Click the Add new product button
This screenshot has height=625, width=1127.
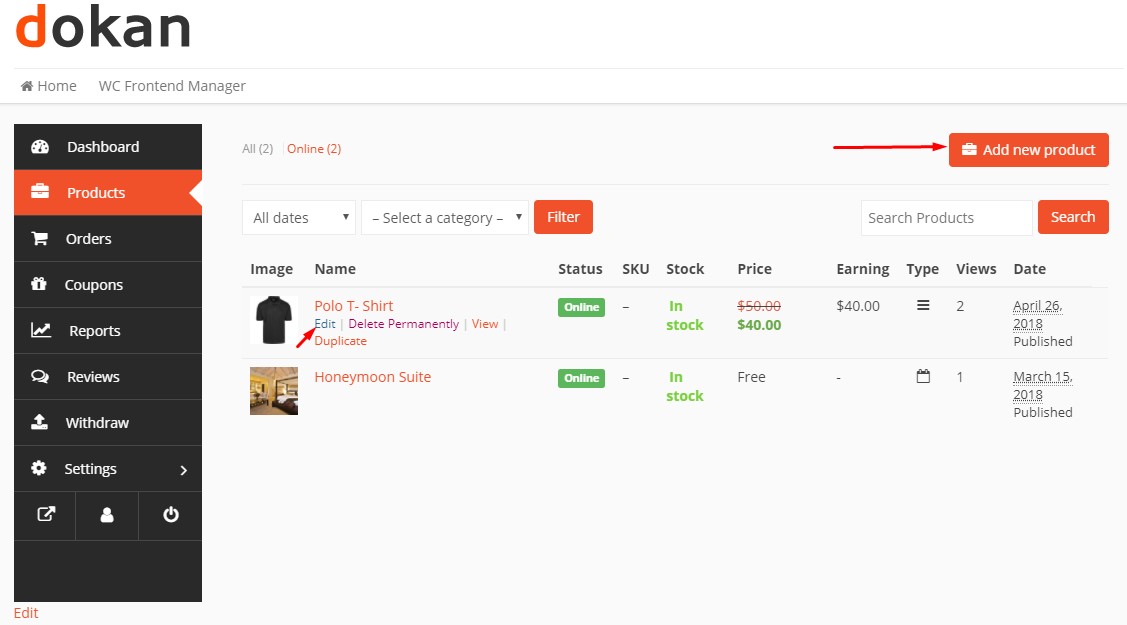pyautogui.click(x=1029, y=149)
